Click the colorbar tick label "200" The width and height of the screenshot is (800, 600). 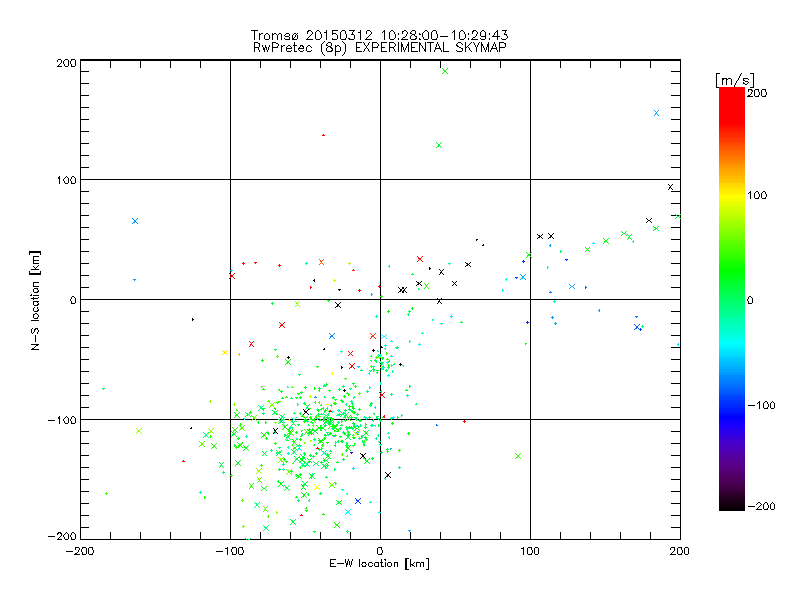(757, 93)
